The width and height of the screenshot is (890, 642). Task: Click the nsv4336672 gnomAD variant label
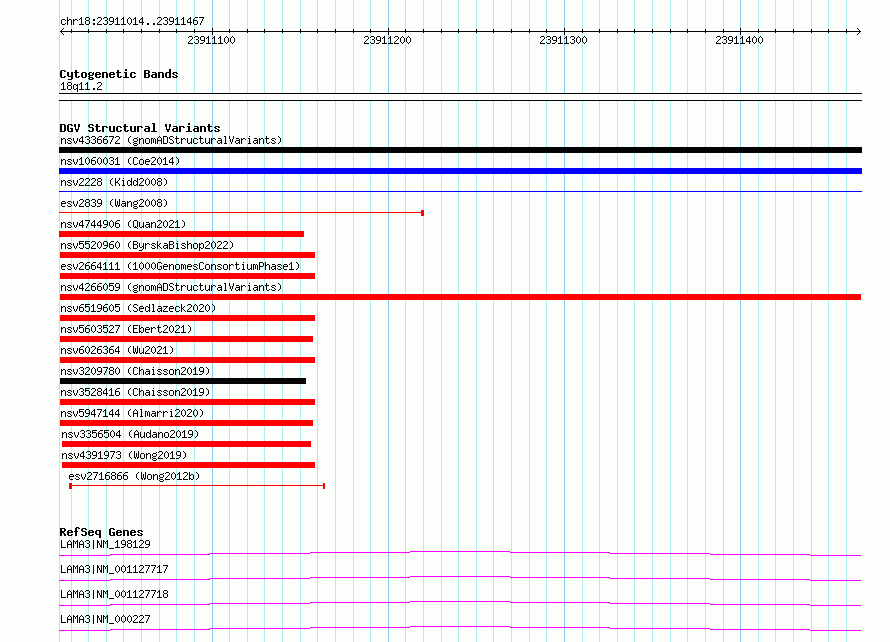coord(171,140)
